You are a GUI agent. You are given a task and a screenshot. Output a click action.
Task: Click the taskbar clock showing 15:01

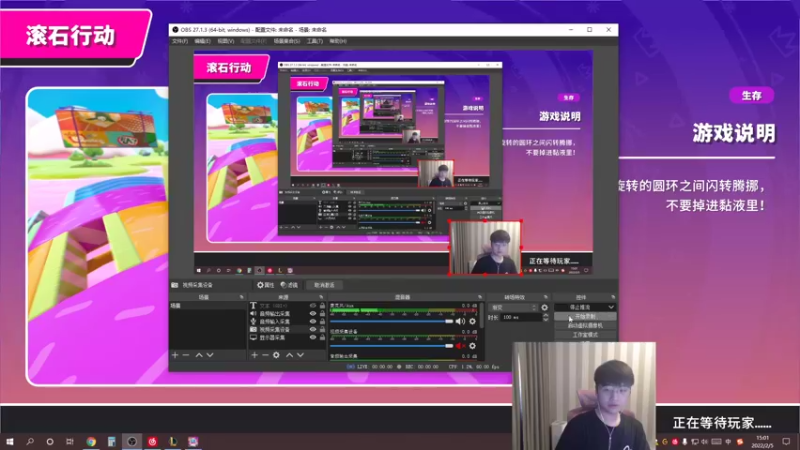[763, 441]
